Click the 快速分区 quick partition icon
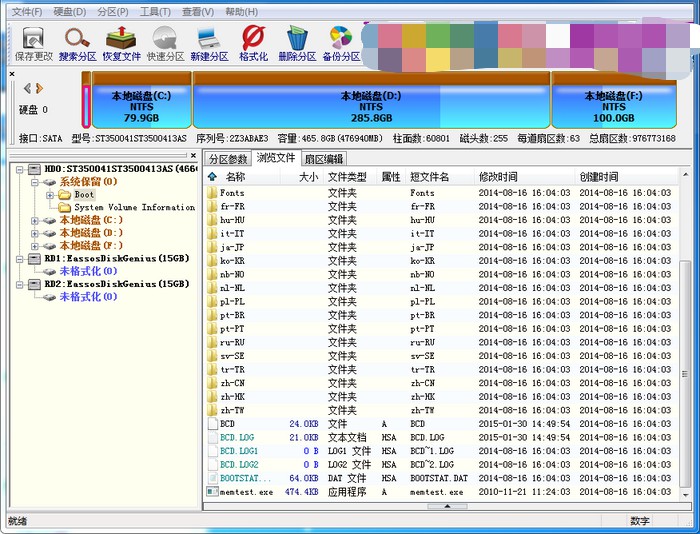Image resolution: width=700 pixels, height=534 pixels. (x=166, y=44)
